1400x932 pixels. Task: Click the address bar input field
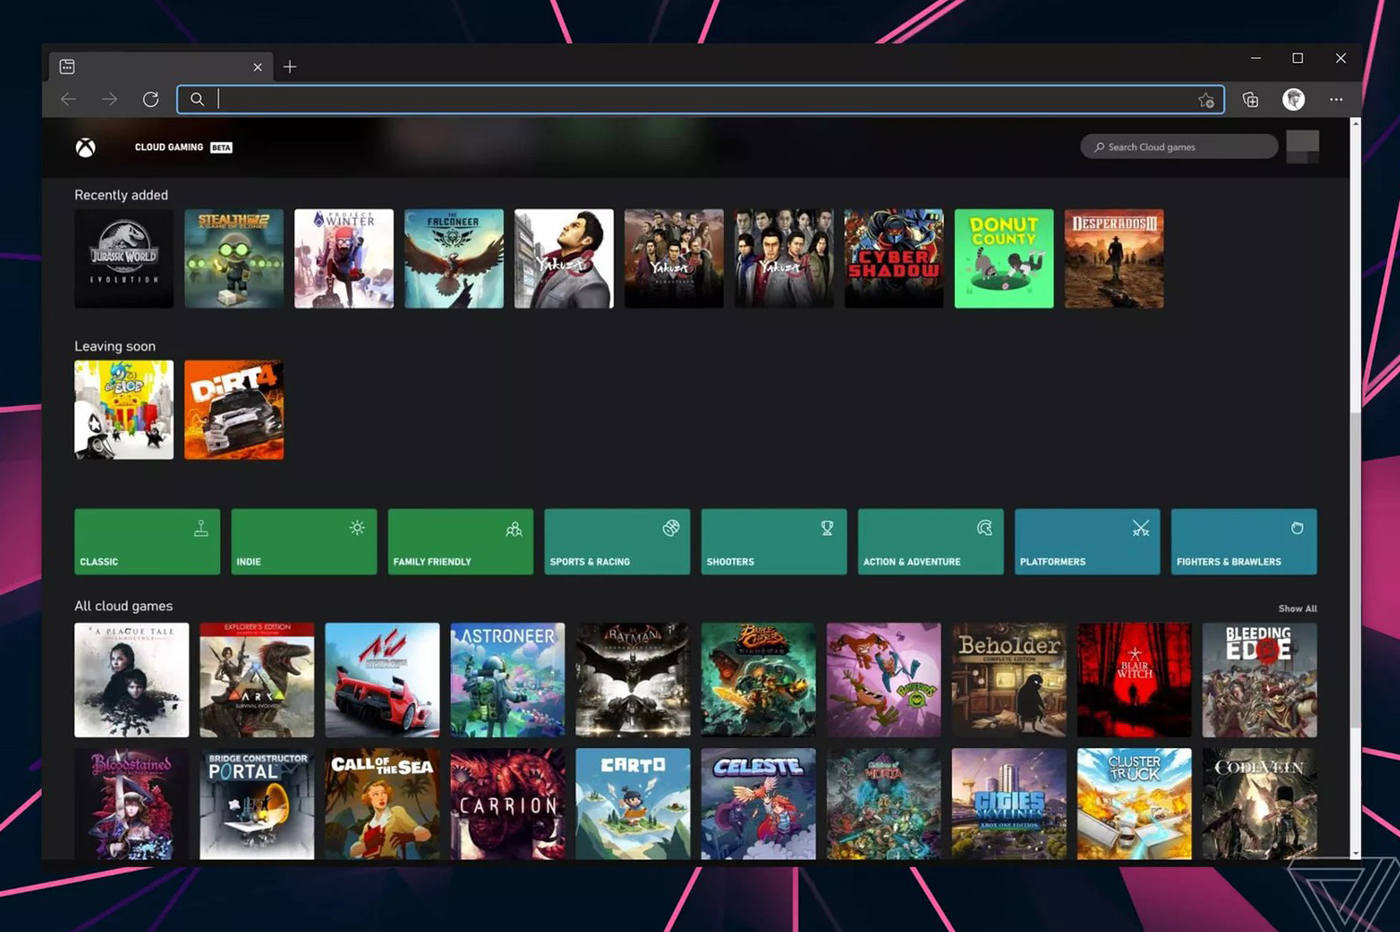pos(701,99)
